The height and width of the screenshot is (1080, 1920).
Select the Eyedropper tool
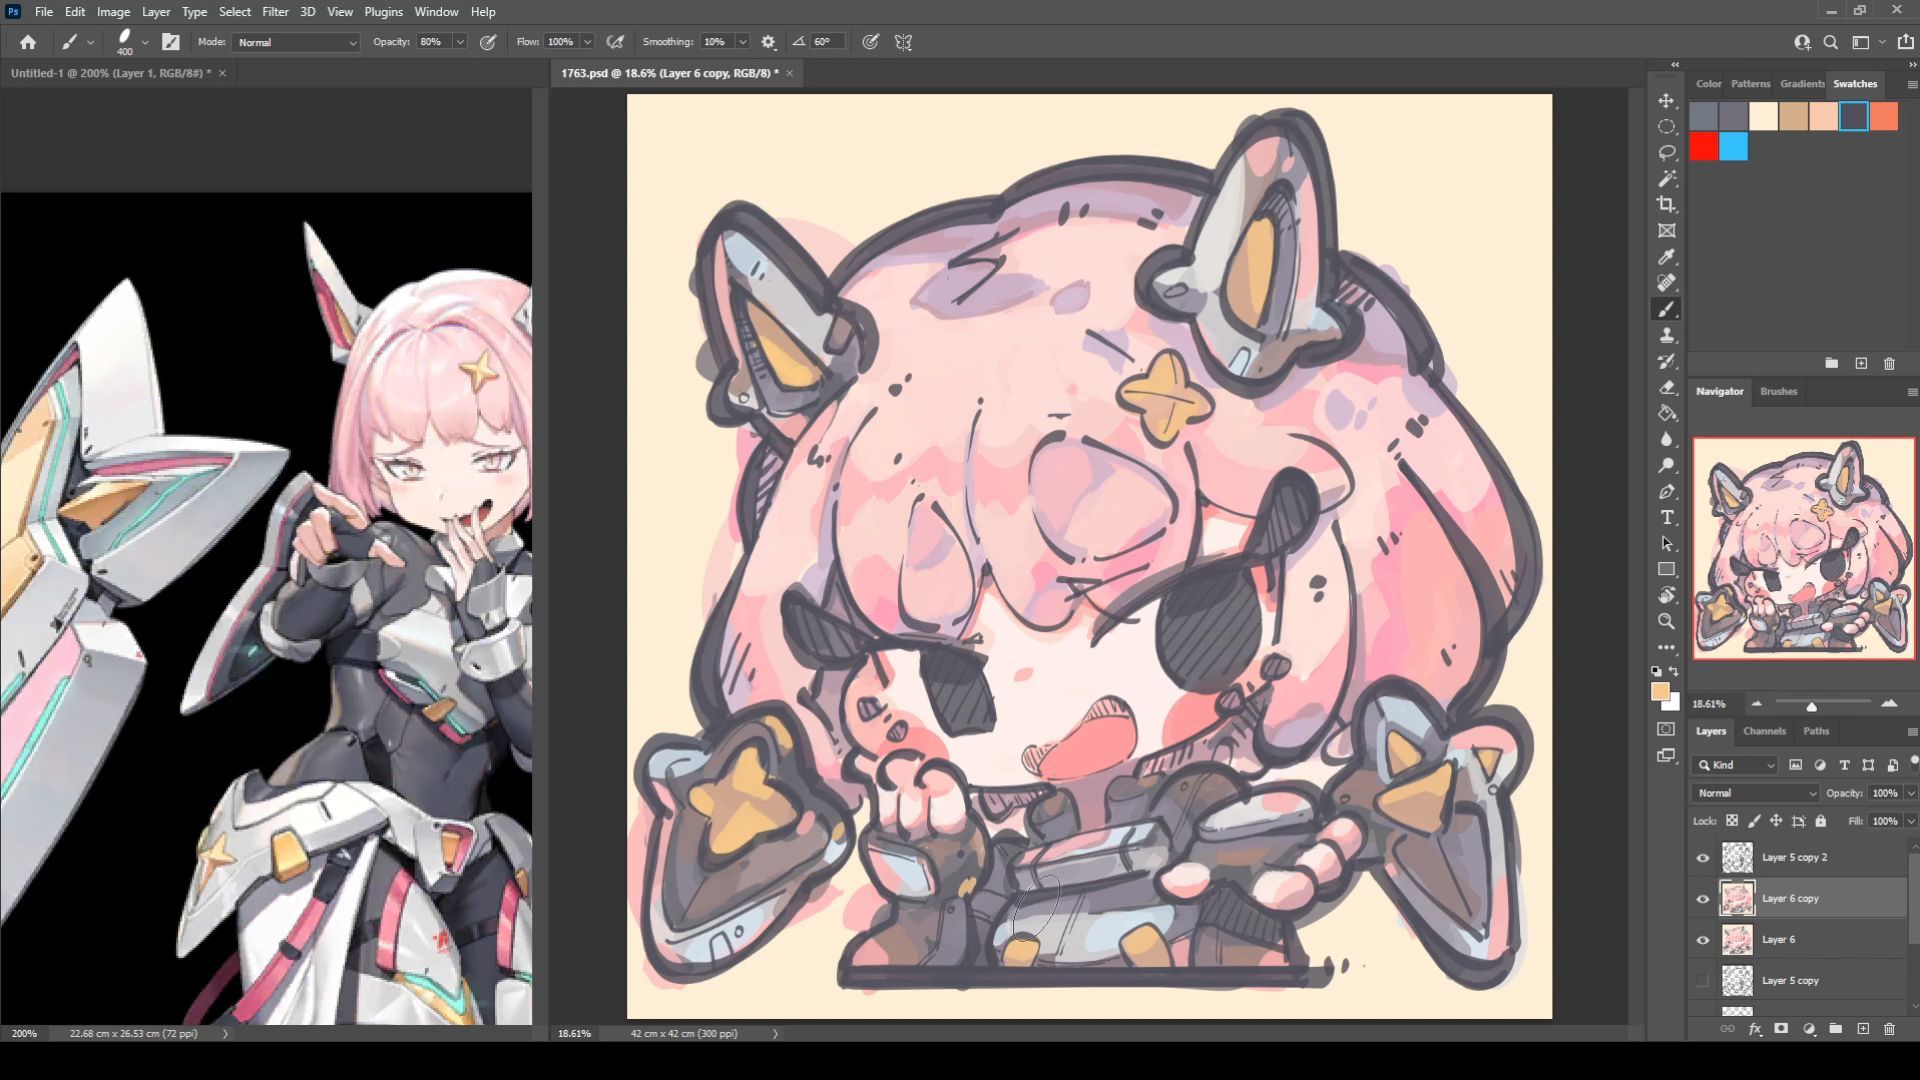1666,257
